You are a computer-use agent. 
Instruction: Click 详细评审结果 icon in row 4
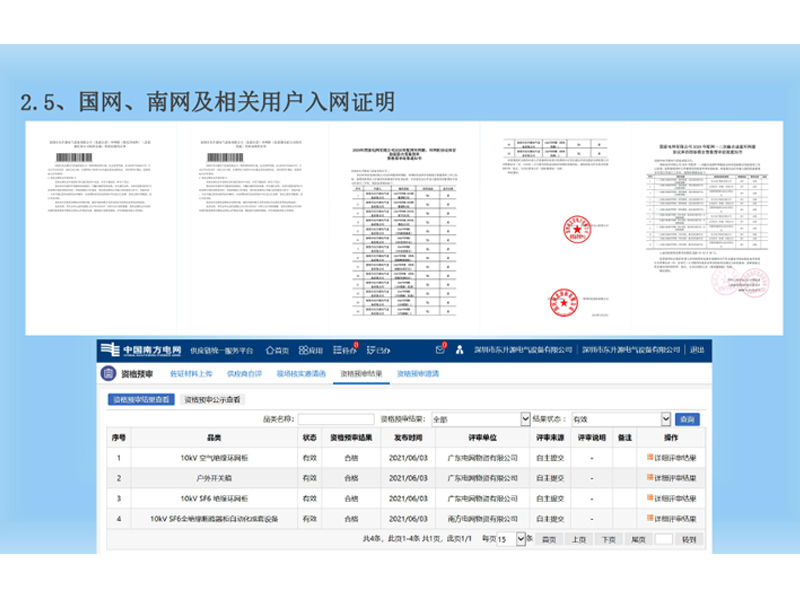tap(650, 518)
